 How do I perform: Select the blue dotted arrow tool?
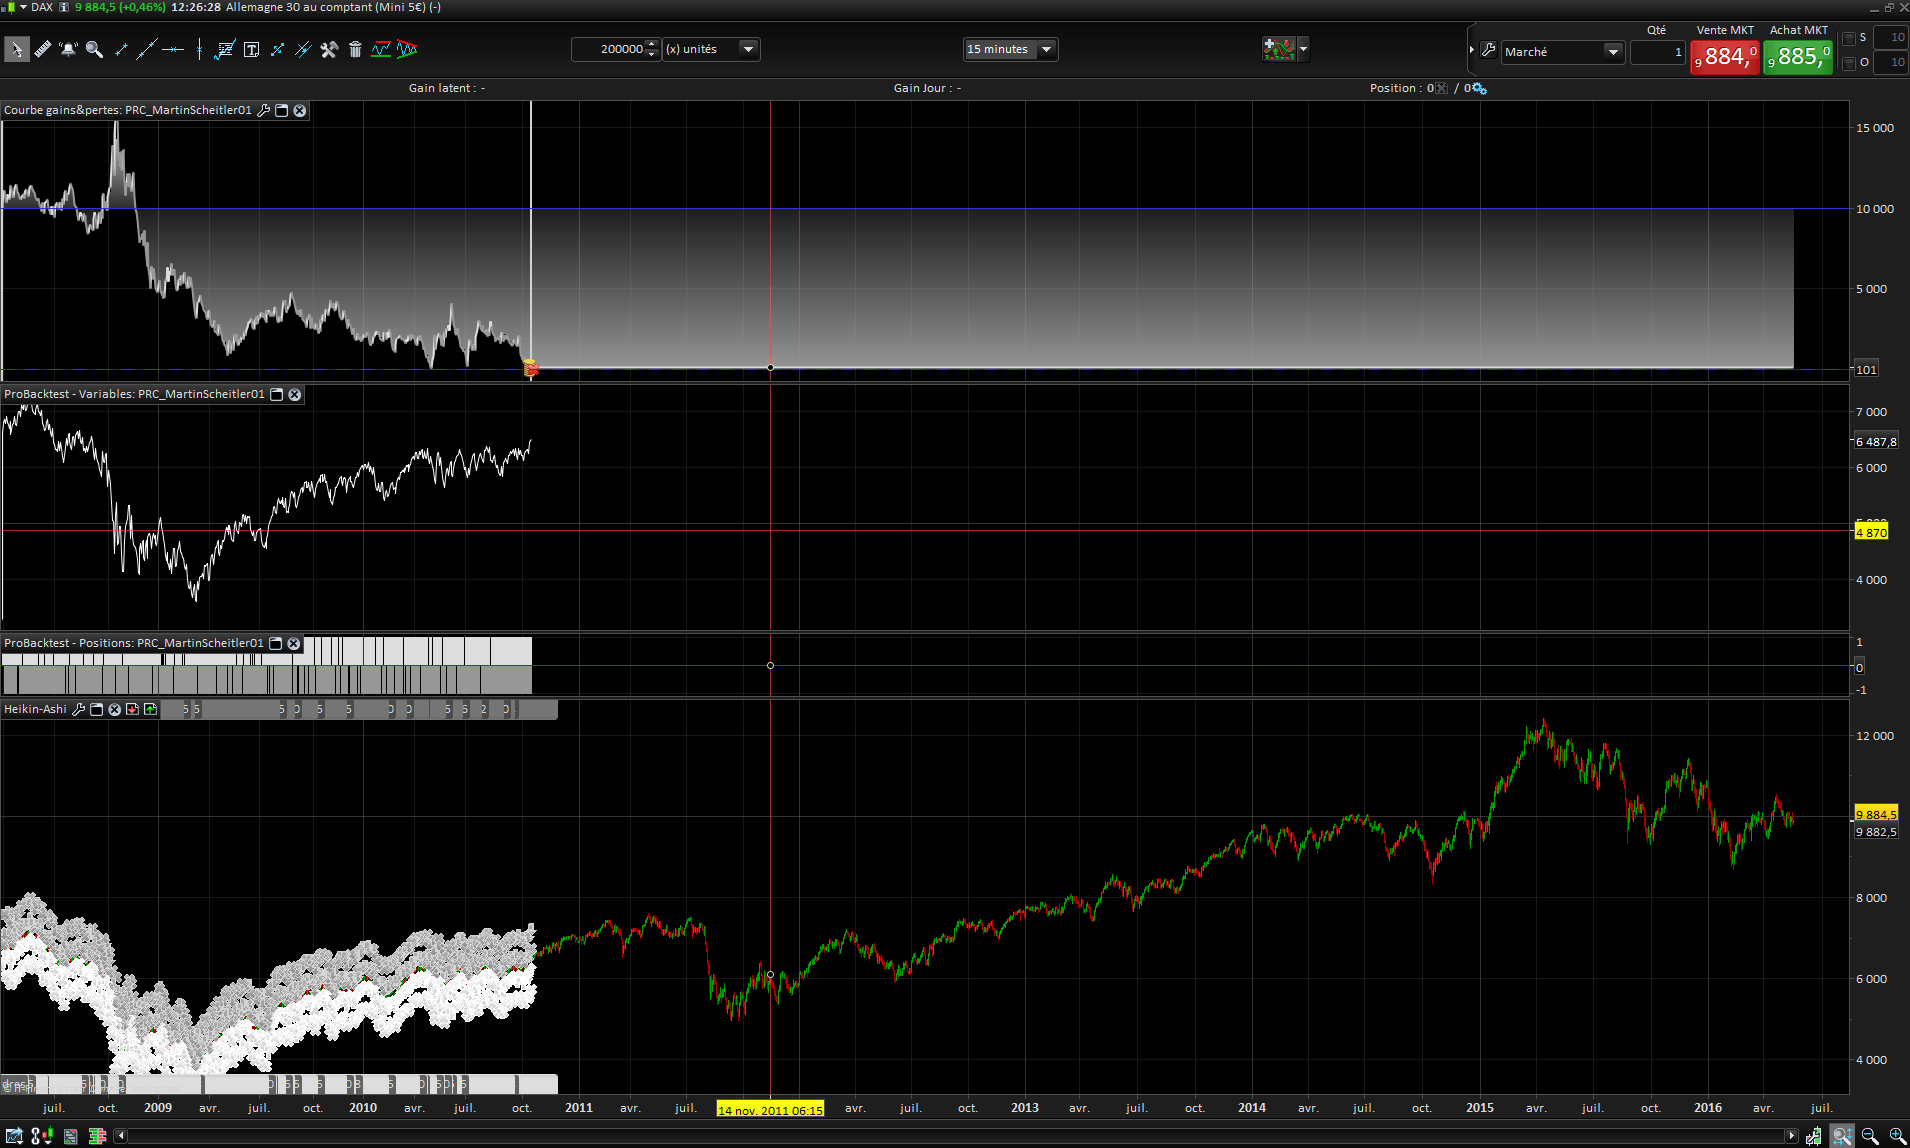[277, 49]
